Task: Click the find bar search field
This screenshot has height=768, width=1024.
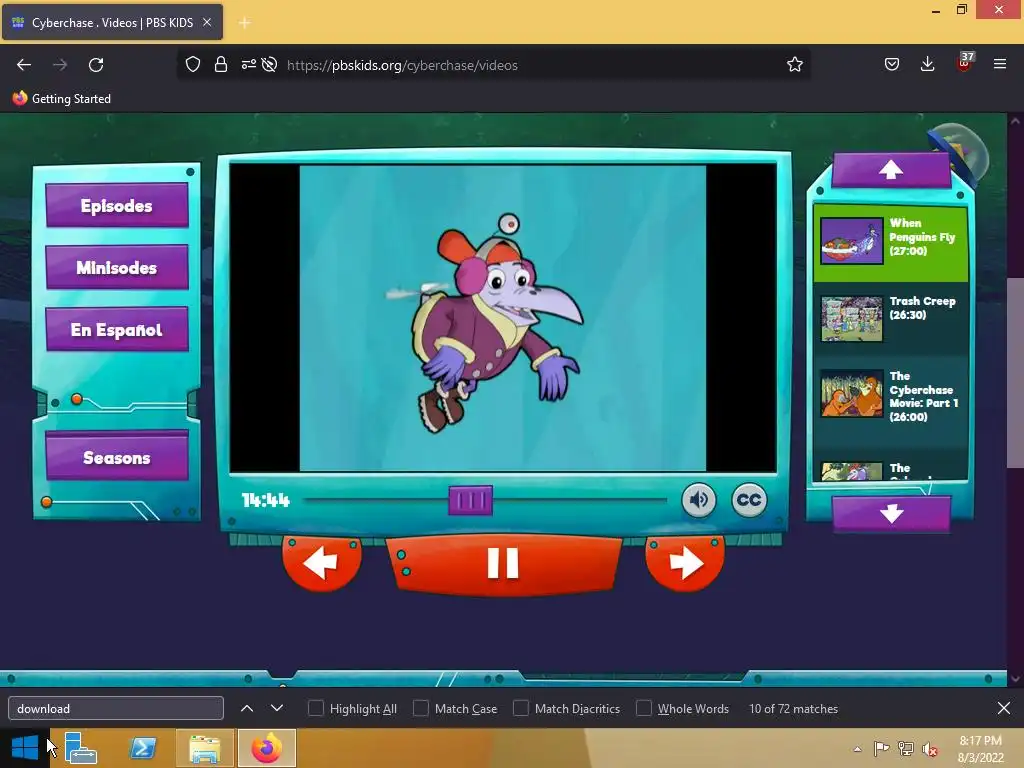Action: coord(116,709)
